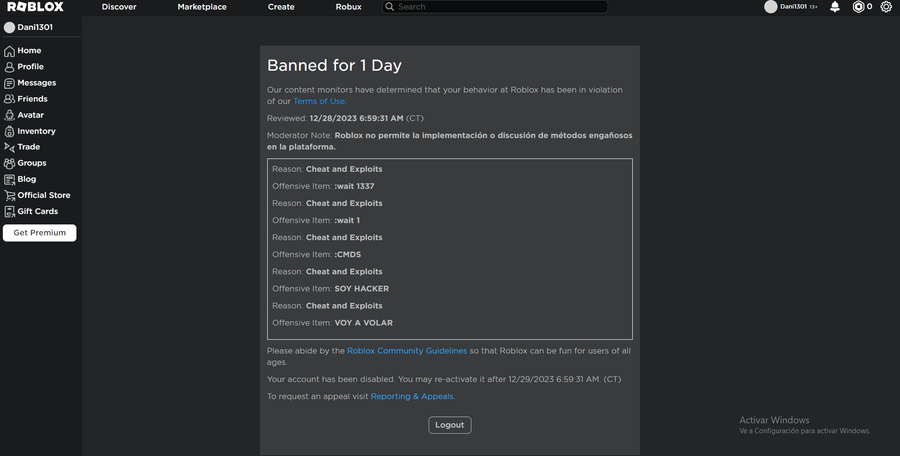Open the settings gear icon
The height and width of the screenshot is (456, 900).
(x=886, y=7)
